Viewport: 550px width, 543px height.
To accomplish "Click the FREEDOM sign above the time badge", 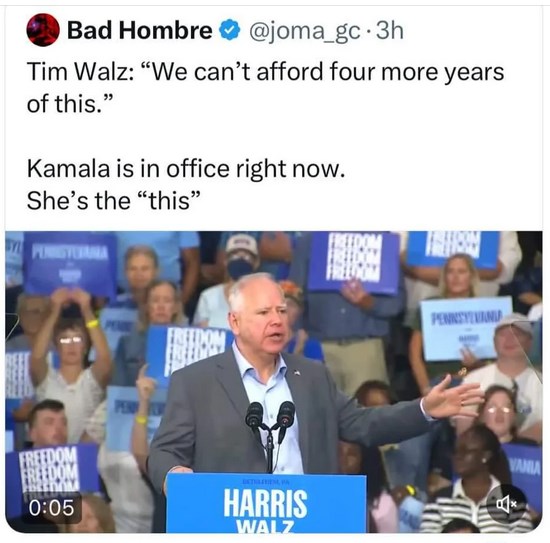I will tap(53, 470).
